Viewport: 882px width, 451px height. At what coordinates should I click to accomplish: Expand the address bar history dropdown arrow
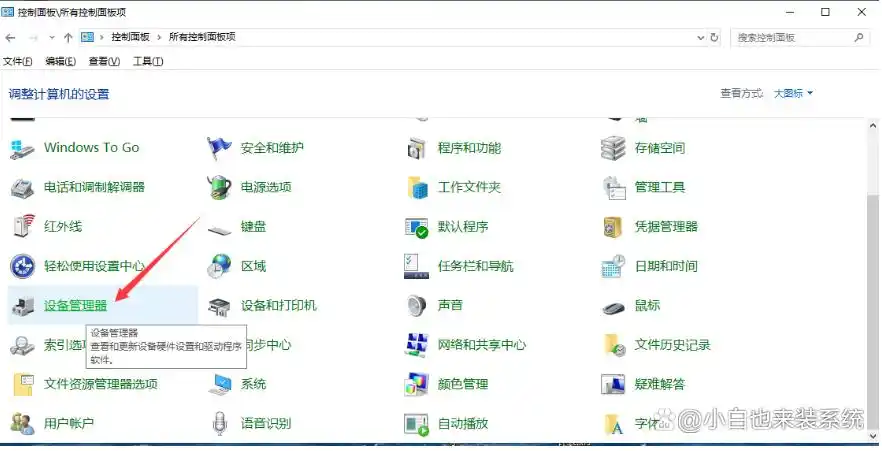point(700,37)
